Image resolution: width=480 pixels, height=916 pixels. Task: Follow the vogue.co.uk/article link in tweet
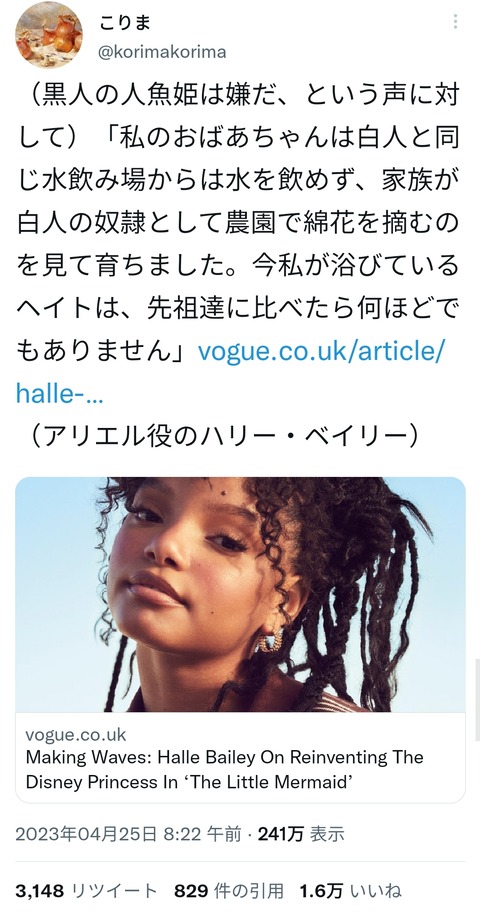click(322, 352)
